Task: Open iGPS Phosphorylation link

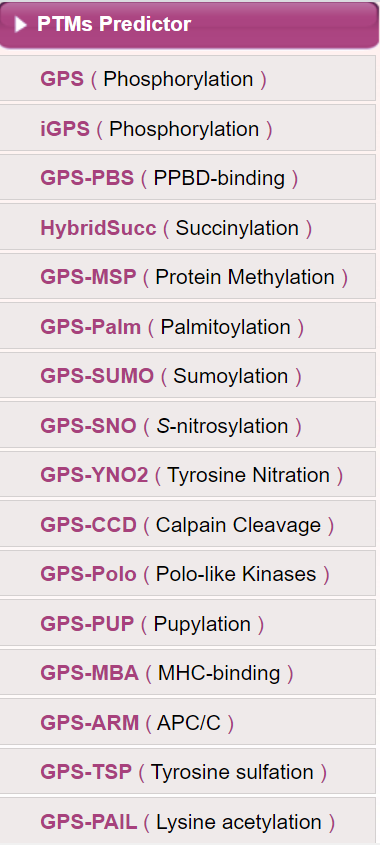Action: 187,128
